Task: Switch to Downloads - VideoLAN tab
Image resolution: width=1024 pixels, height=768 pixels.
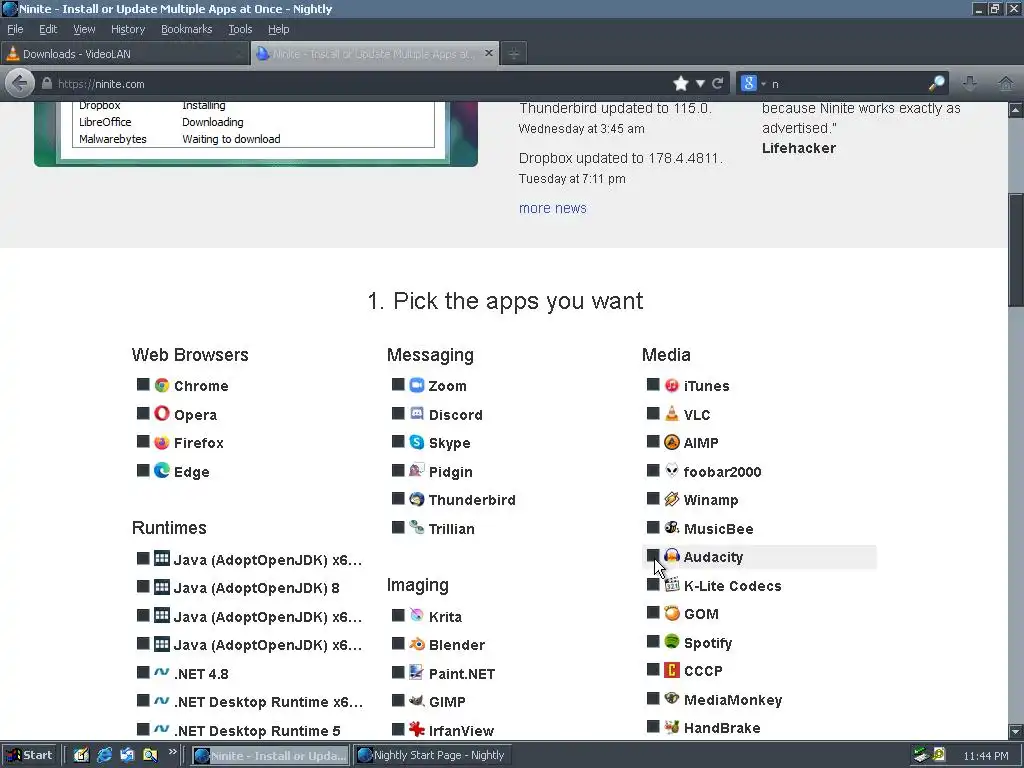Action: click(x=124, y=54)
